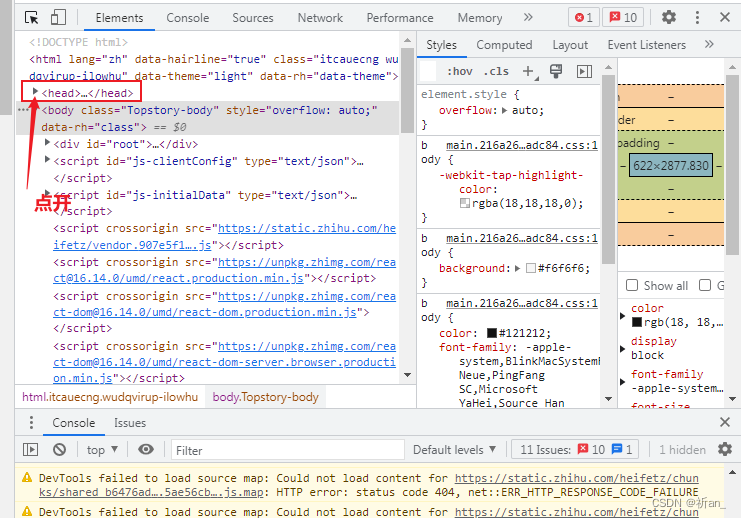The width and height of the screenshot is (741, 518).
Task: Open the Styles pane tab
Action: 441,45
